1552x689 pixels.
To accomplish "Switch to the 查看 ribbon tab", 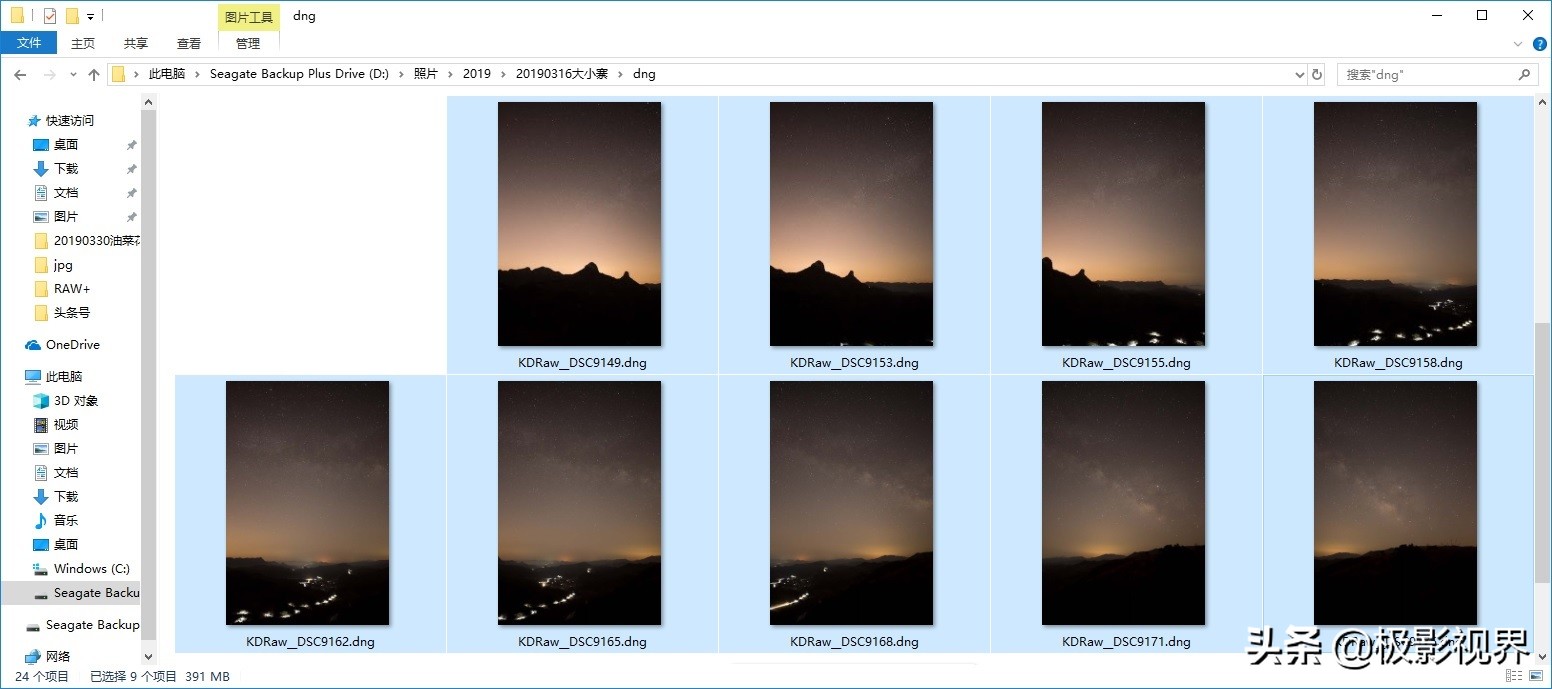I will coord(189,43).
